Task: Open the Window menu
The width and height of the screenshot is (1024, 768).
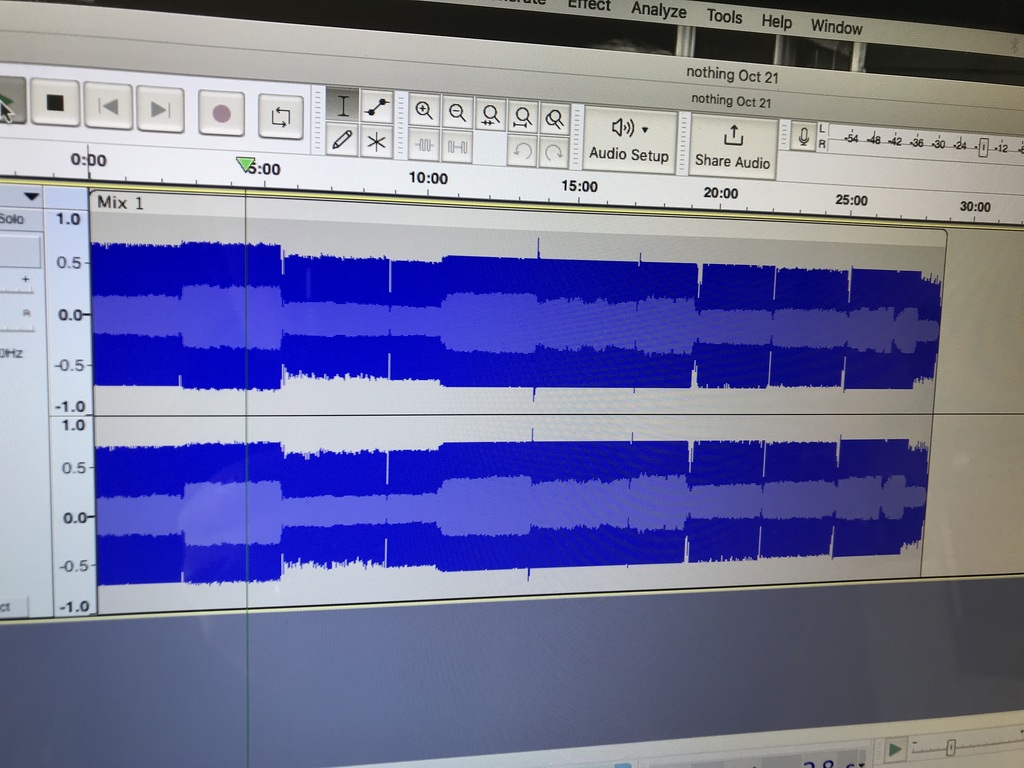Action: [837, 27]
